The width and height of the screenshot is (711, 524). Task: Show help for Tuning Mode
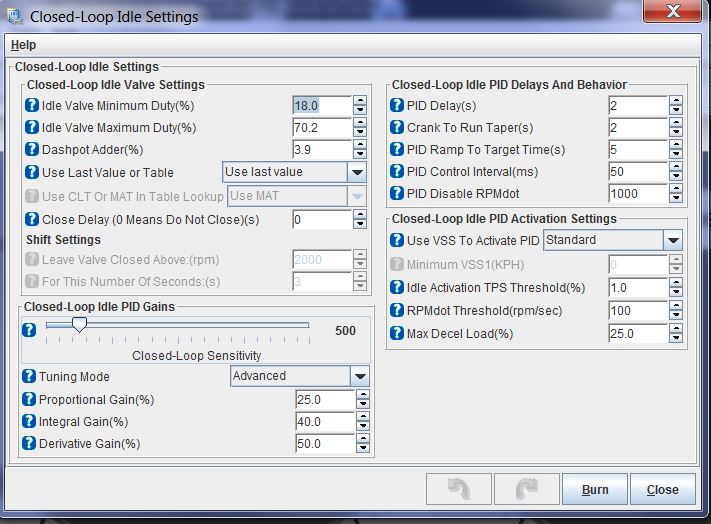point(29,376)
